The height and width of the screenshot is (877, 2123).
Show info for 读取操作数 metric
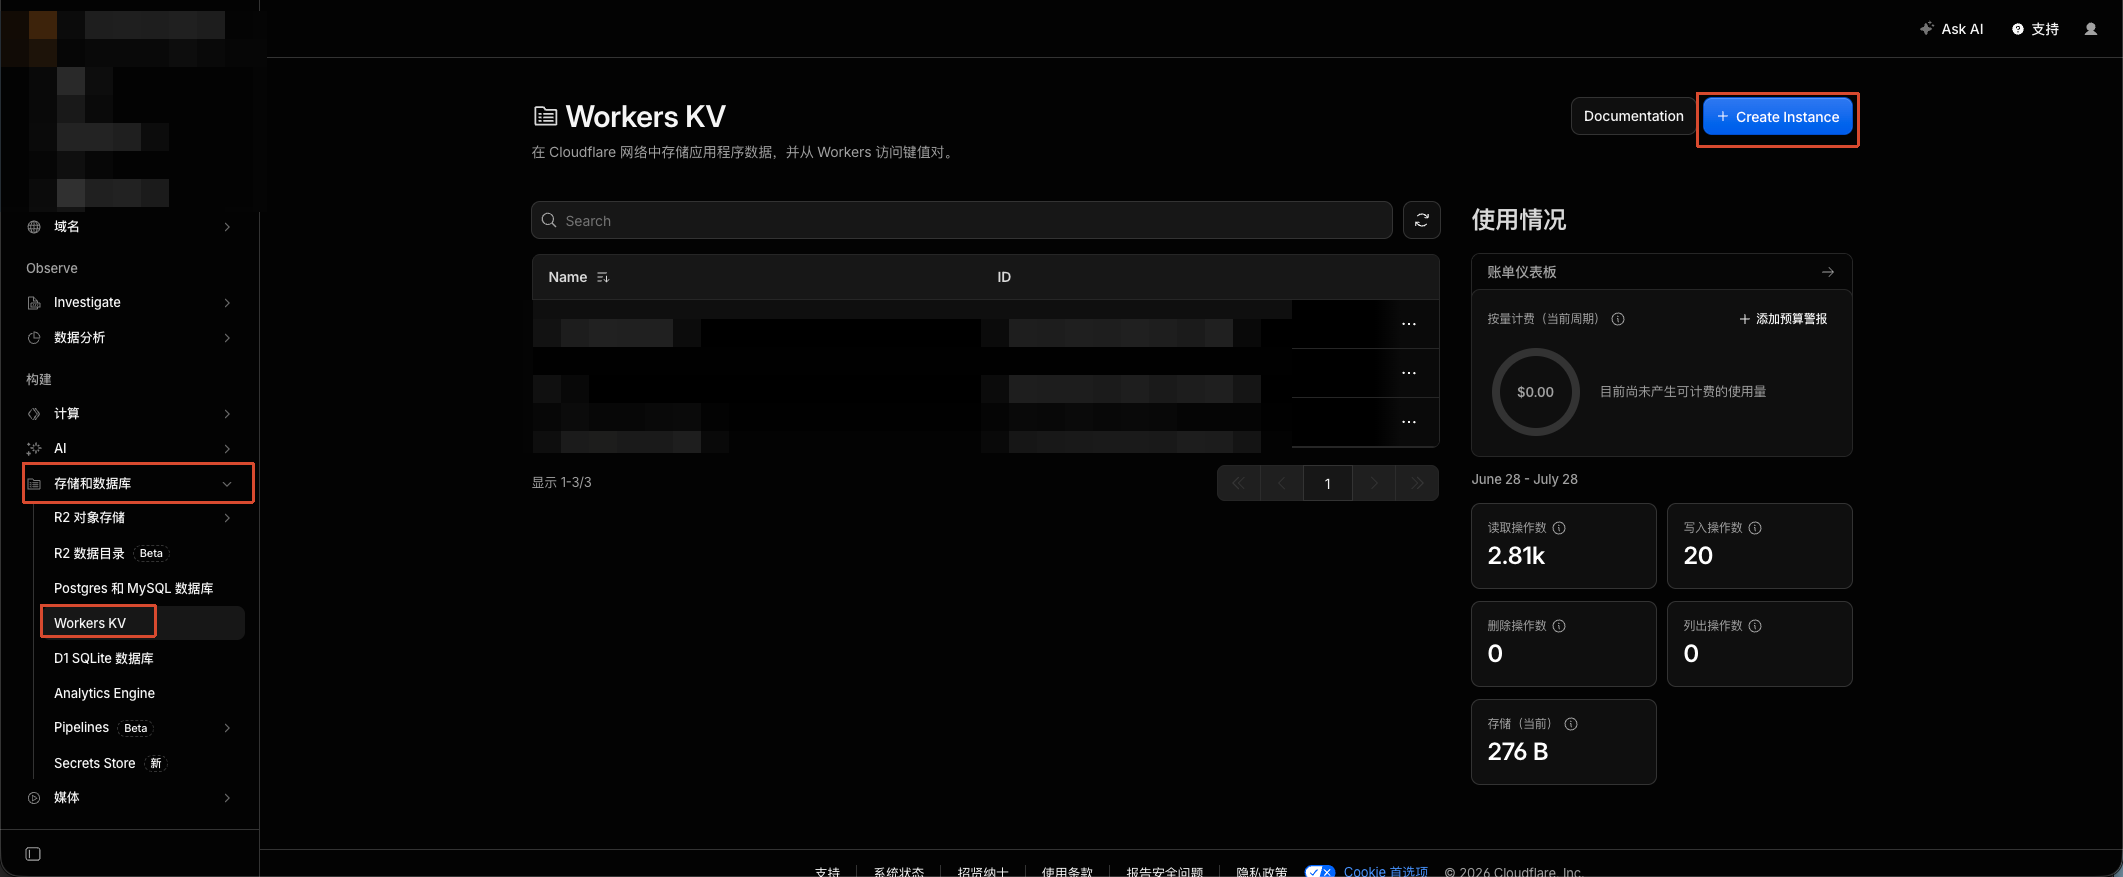tap(1559, 528)
